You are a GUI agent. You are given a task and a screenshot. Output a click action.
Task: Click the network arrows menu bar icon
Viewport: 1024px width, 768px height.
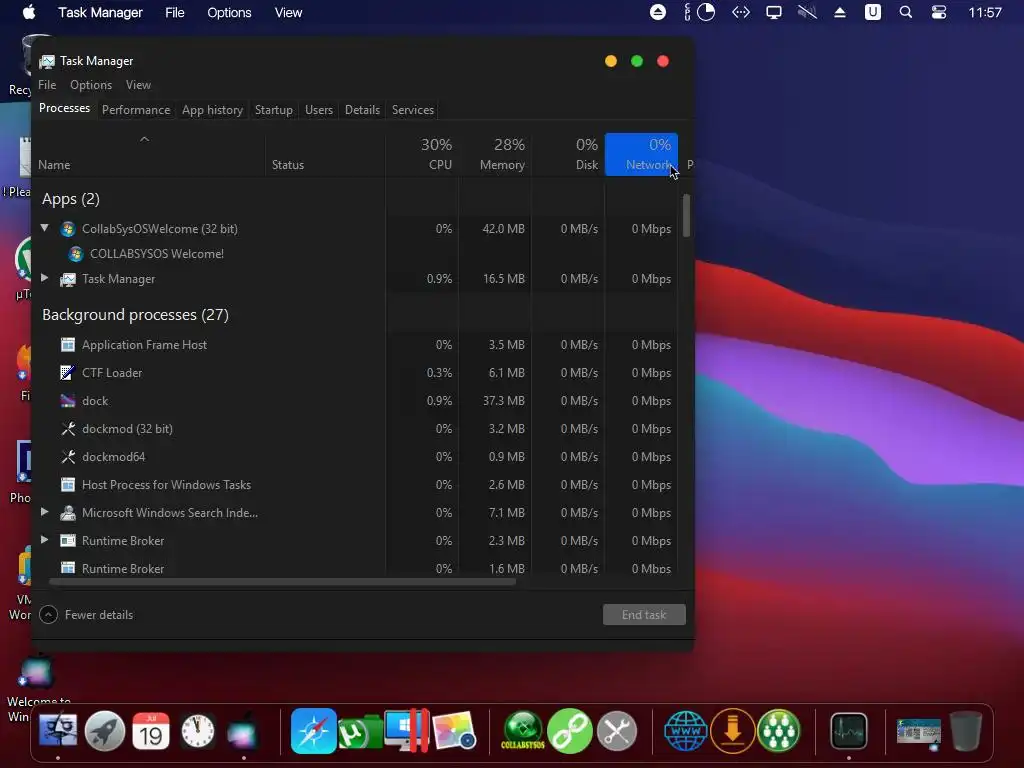tap(741, 12)
